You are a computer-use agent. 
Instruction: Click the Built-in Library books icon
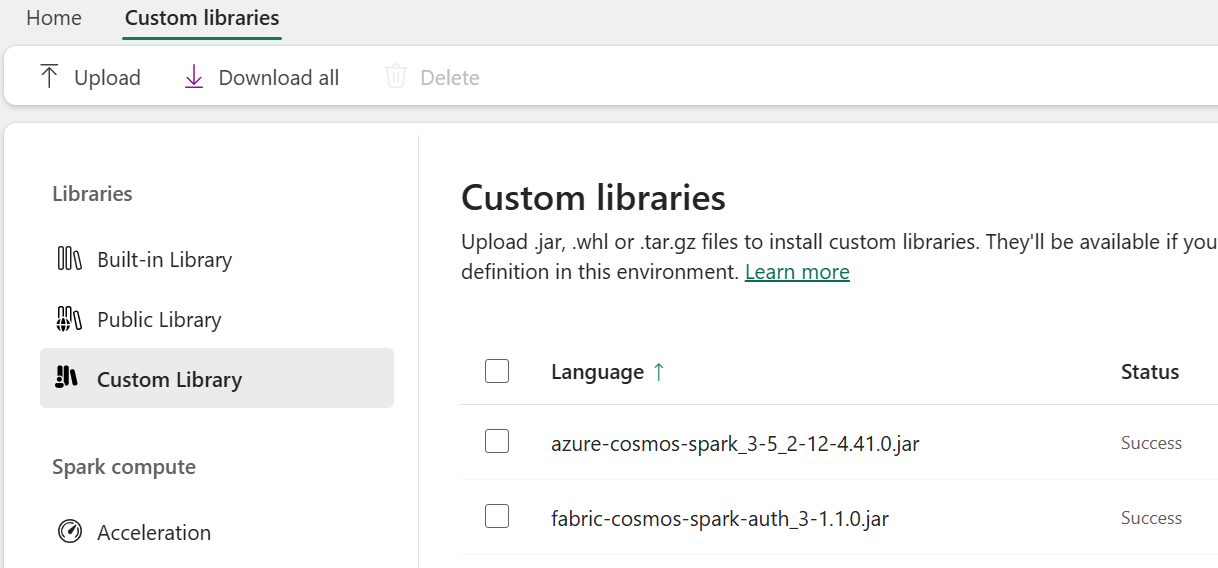pyautogui.click(x=69, y=259)
